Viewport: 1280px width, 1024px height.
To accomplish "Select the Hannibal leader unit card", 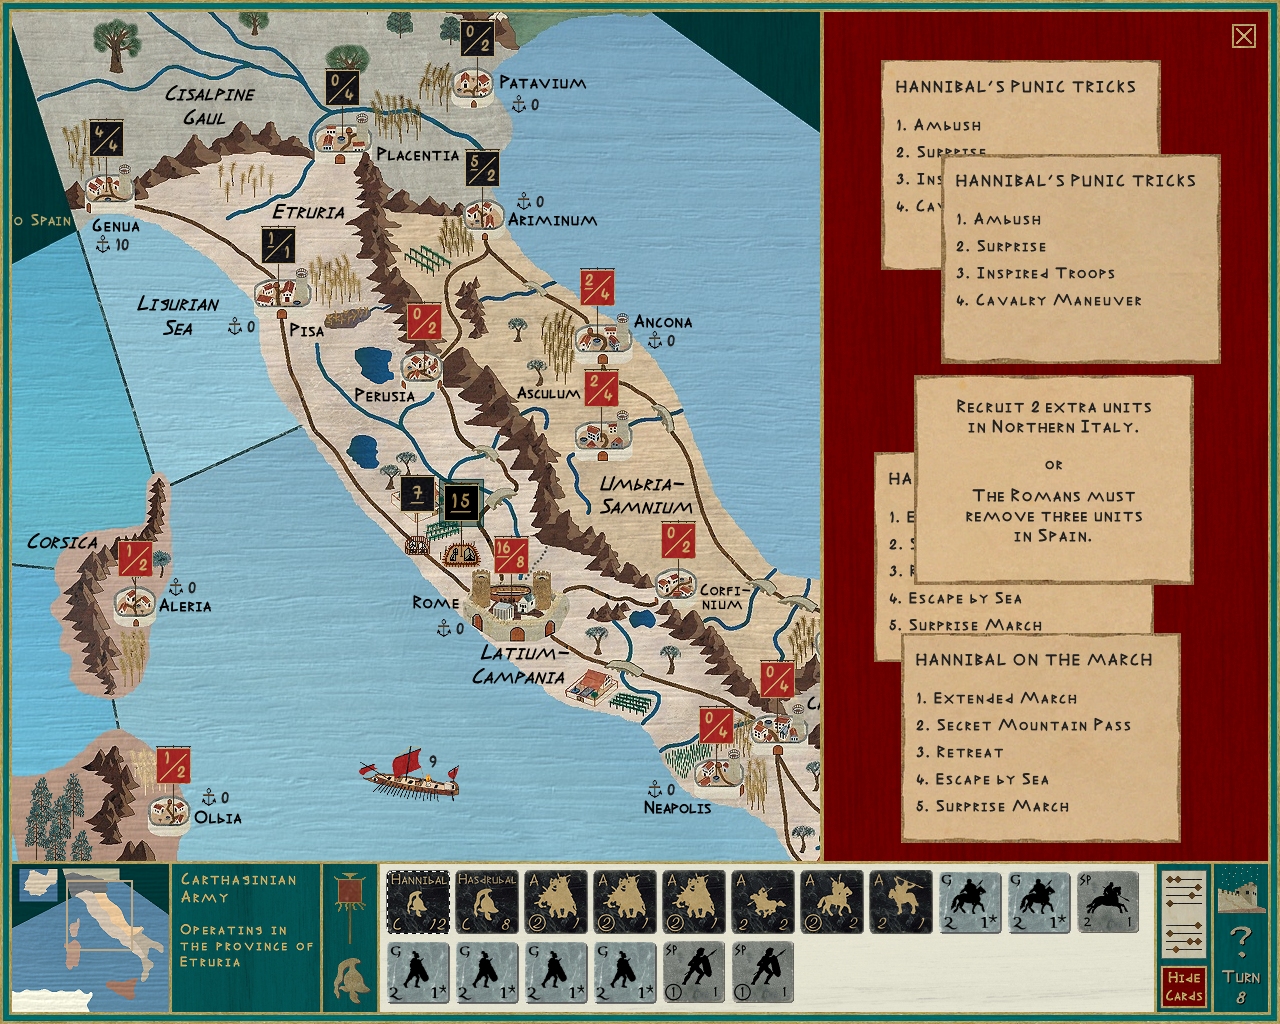I will [x=418, y=902].
